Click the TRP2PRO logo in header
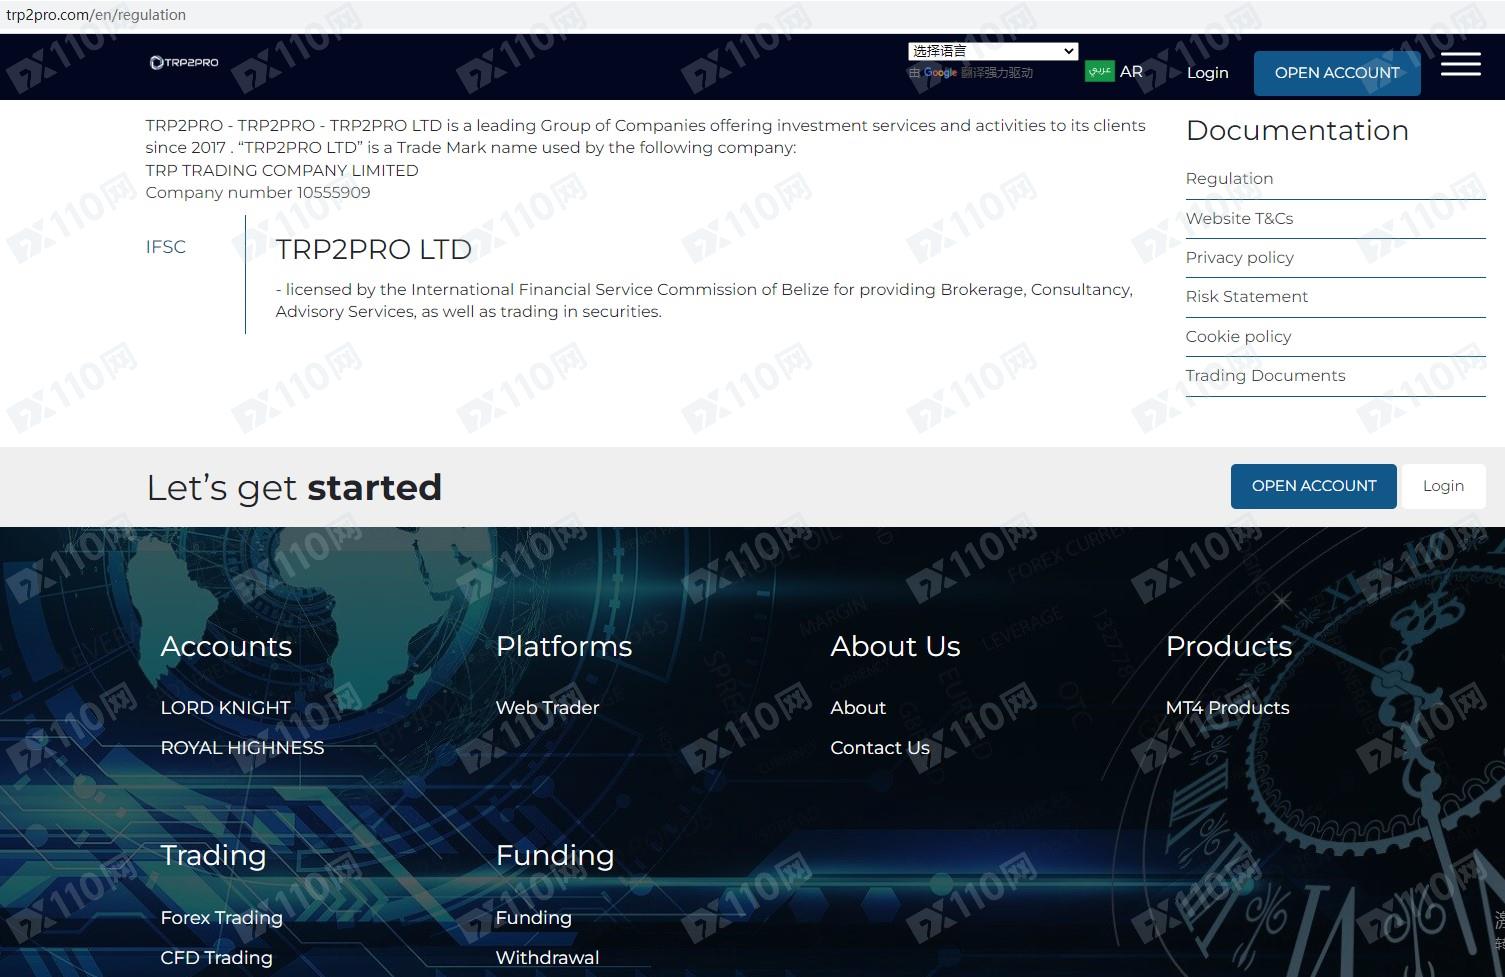Viewport: 1505px width, 977px height. (184, 62)
